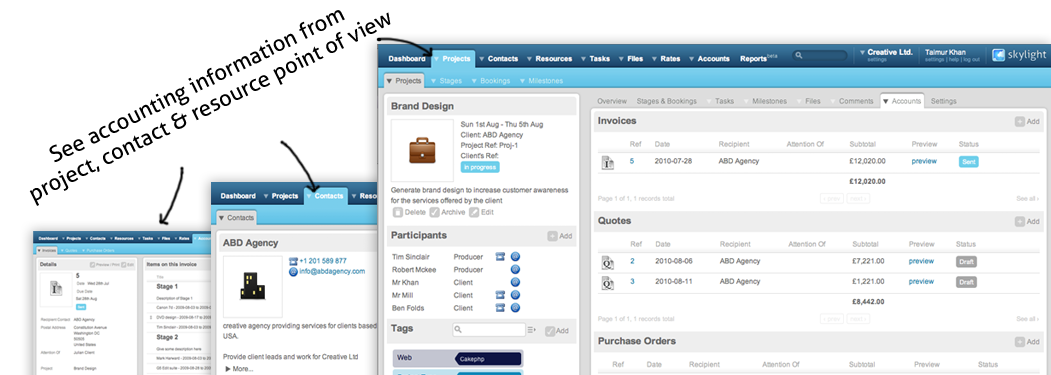Viewport: 1051px width, 375px height.
Task: Click the Brand Design briefcase thumbnail
Action: click(422, 150)
